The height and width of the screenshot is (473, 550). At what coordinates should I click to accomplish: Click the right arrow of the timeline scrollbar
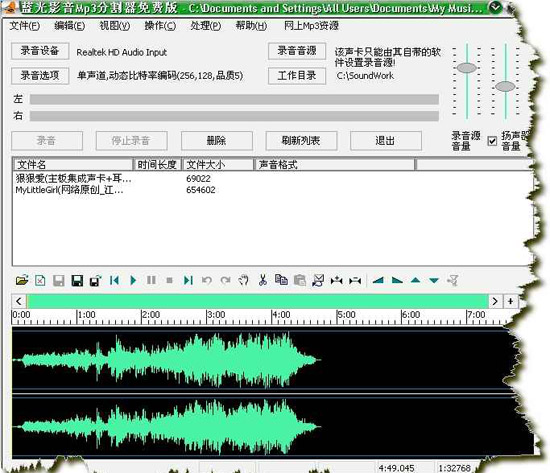coord(495,301)
